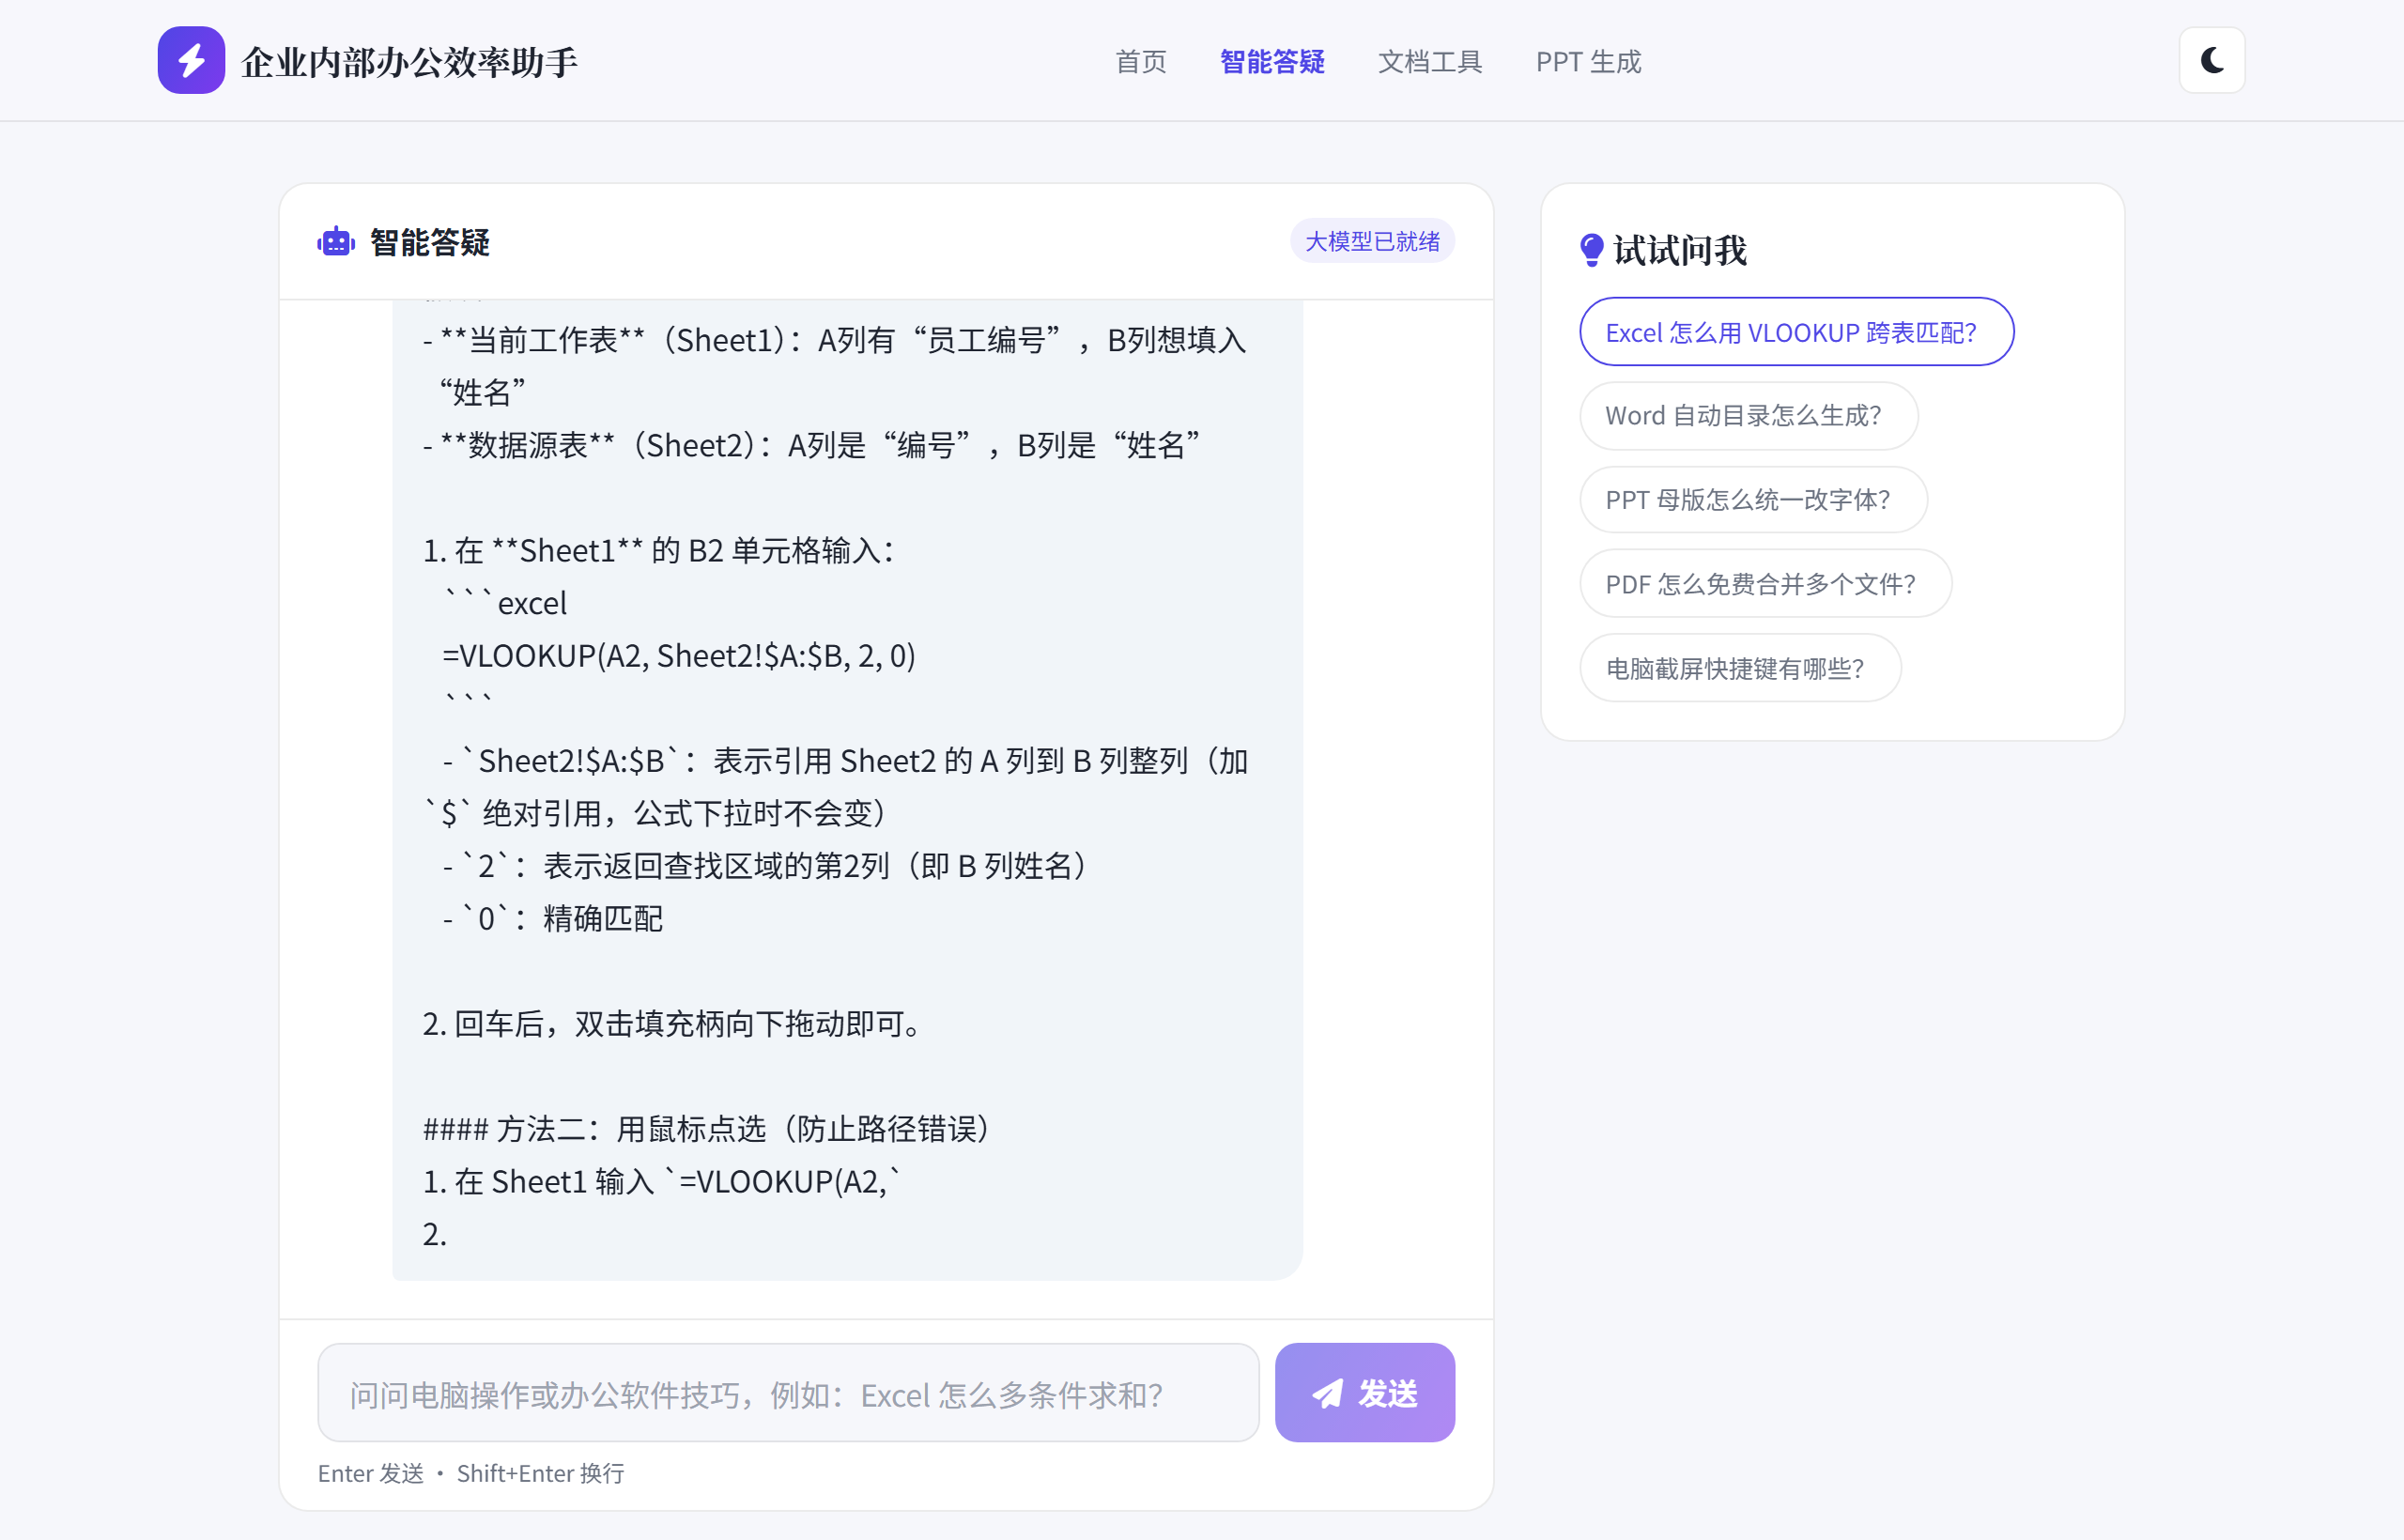
Task: Click the lightbulb icon next to 试试问我
Action: 1591,250
